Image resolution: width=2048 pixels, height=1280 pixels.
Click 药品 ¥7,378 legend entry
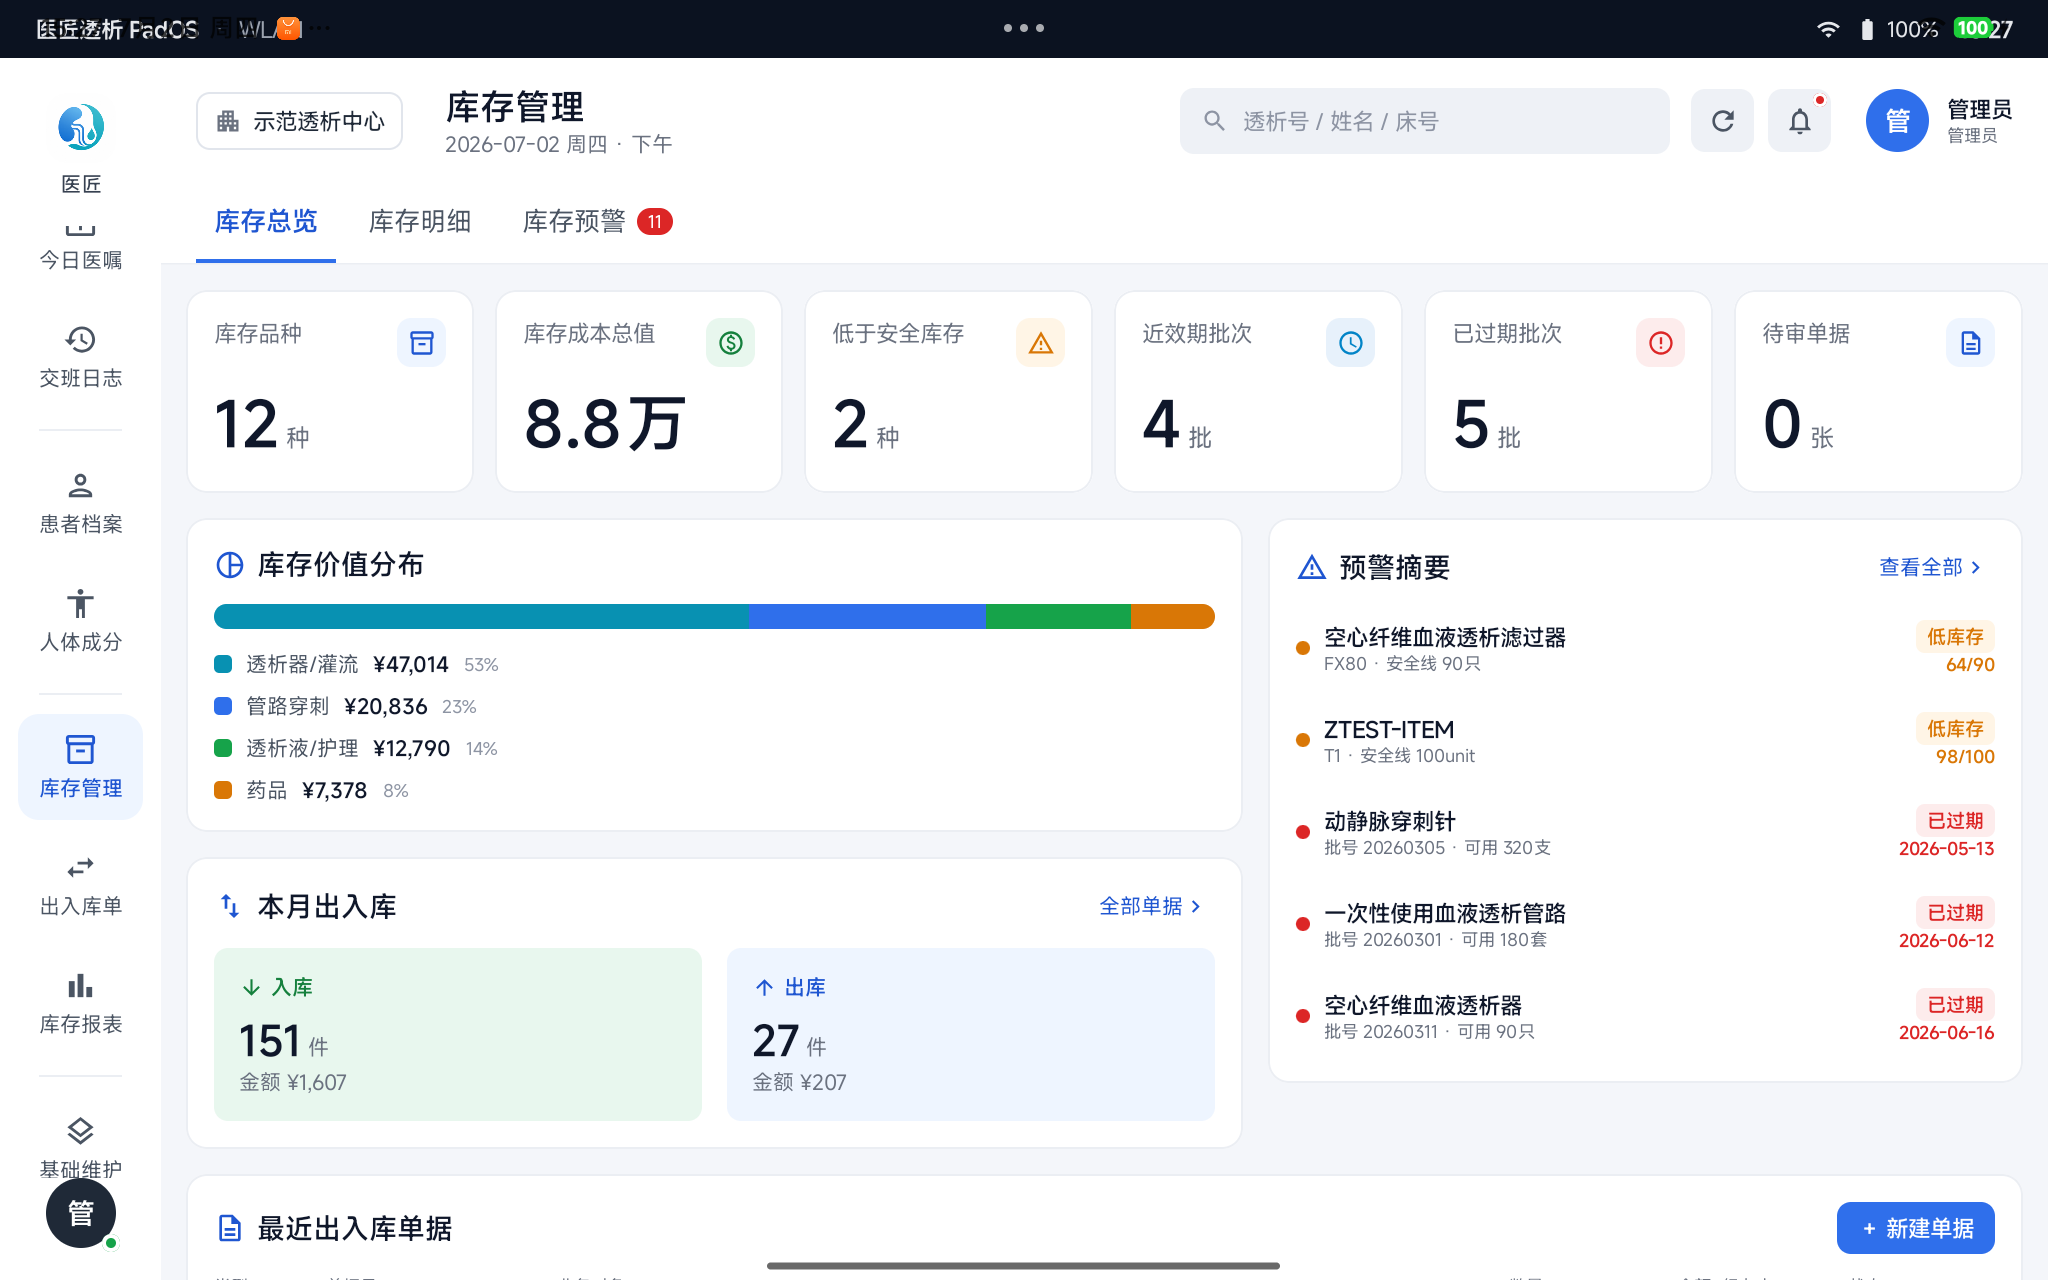coord(311,790)
